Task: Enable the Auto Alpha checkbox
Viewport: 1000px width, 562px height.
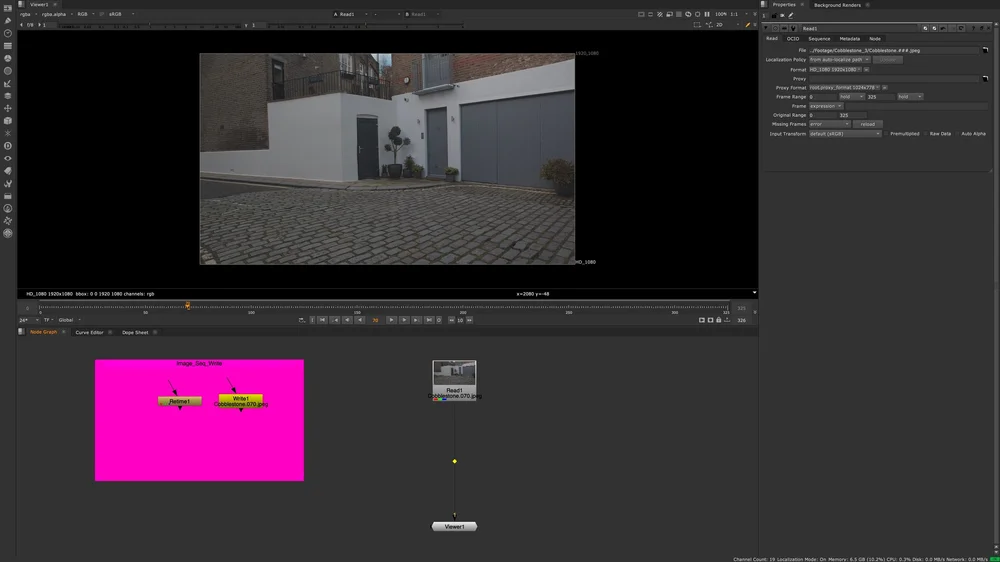Action: [957, 134]
